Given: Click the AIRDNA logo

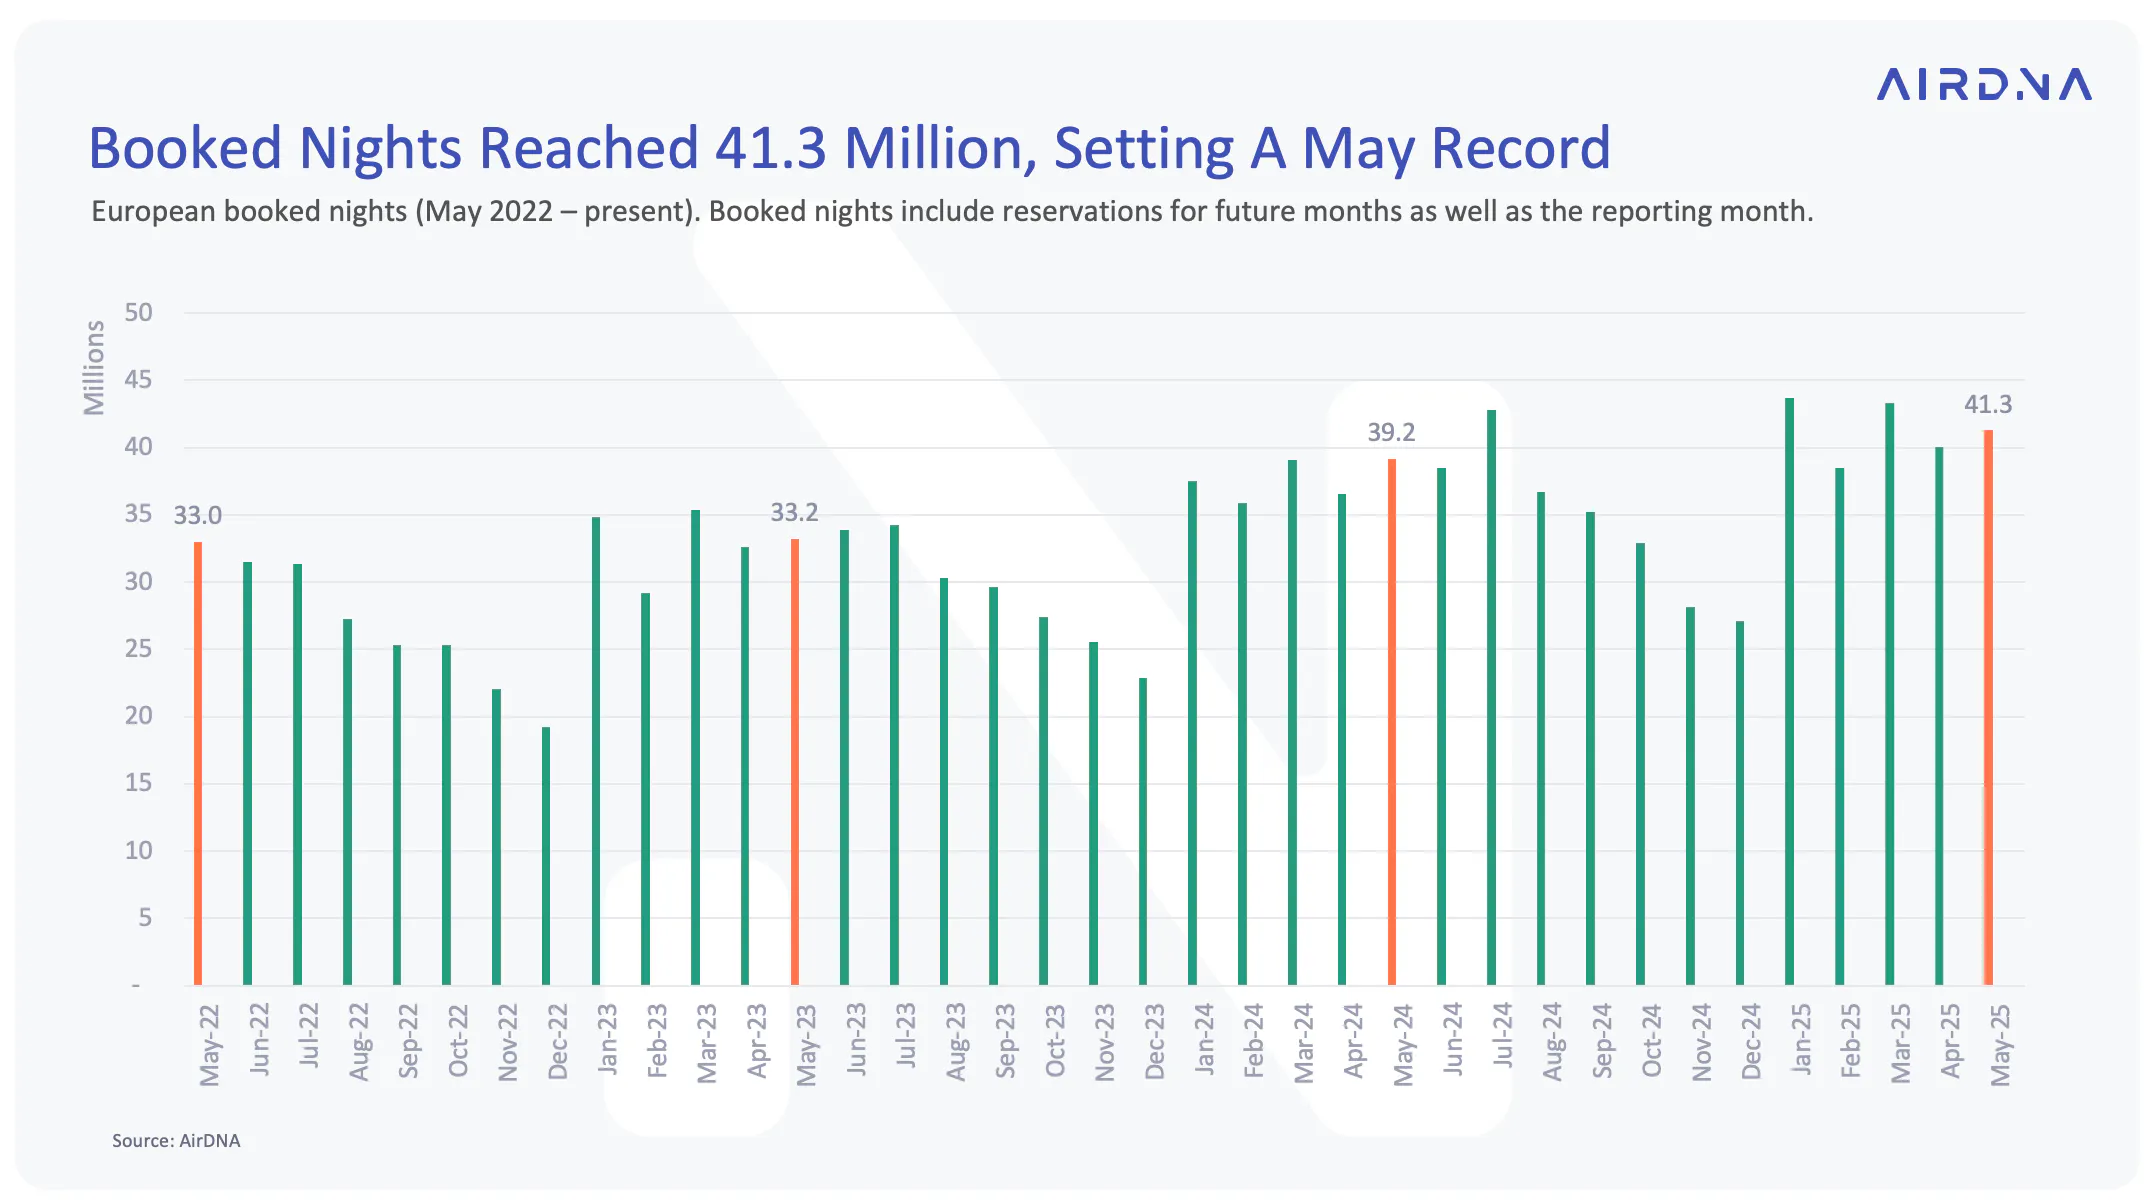Looking at the screenshot, I should 1984,85.
